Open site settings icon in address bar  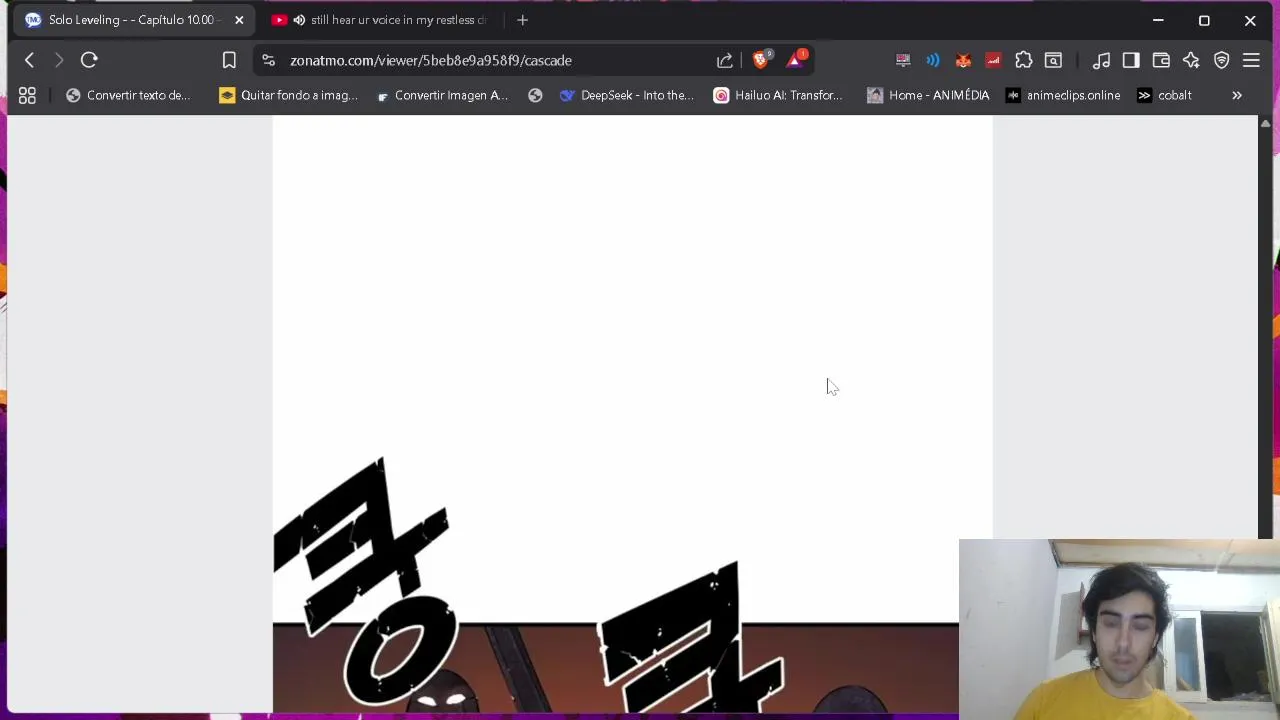268,60
